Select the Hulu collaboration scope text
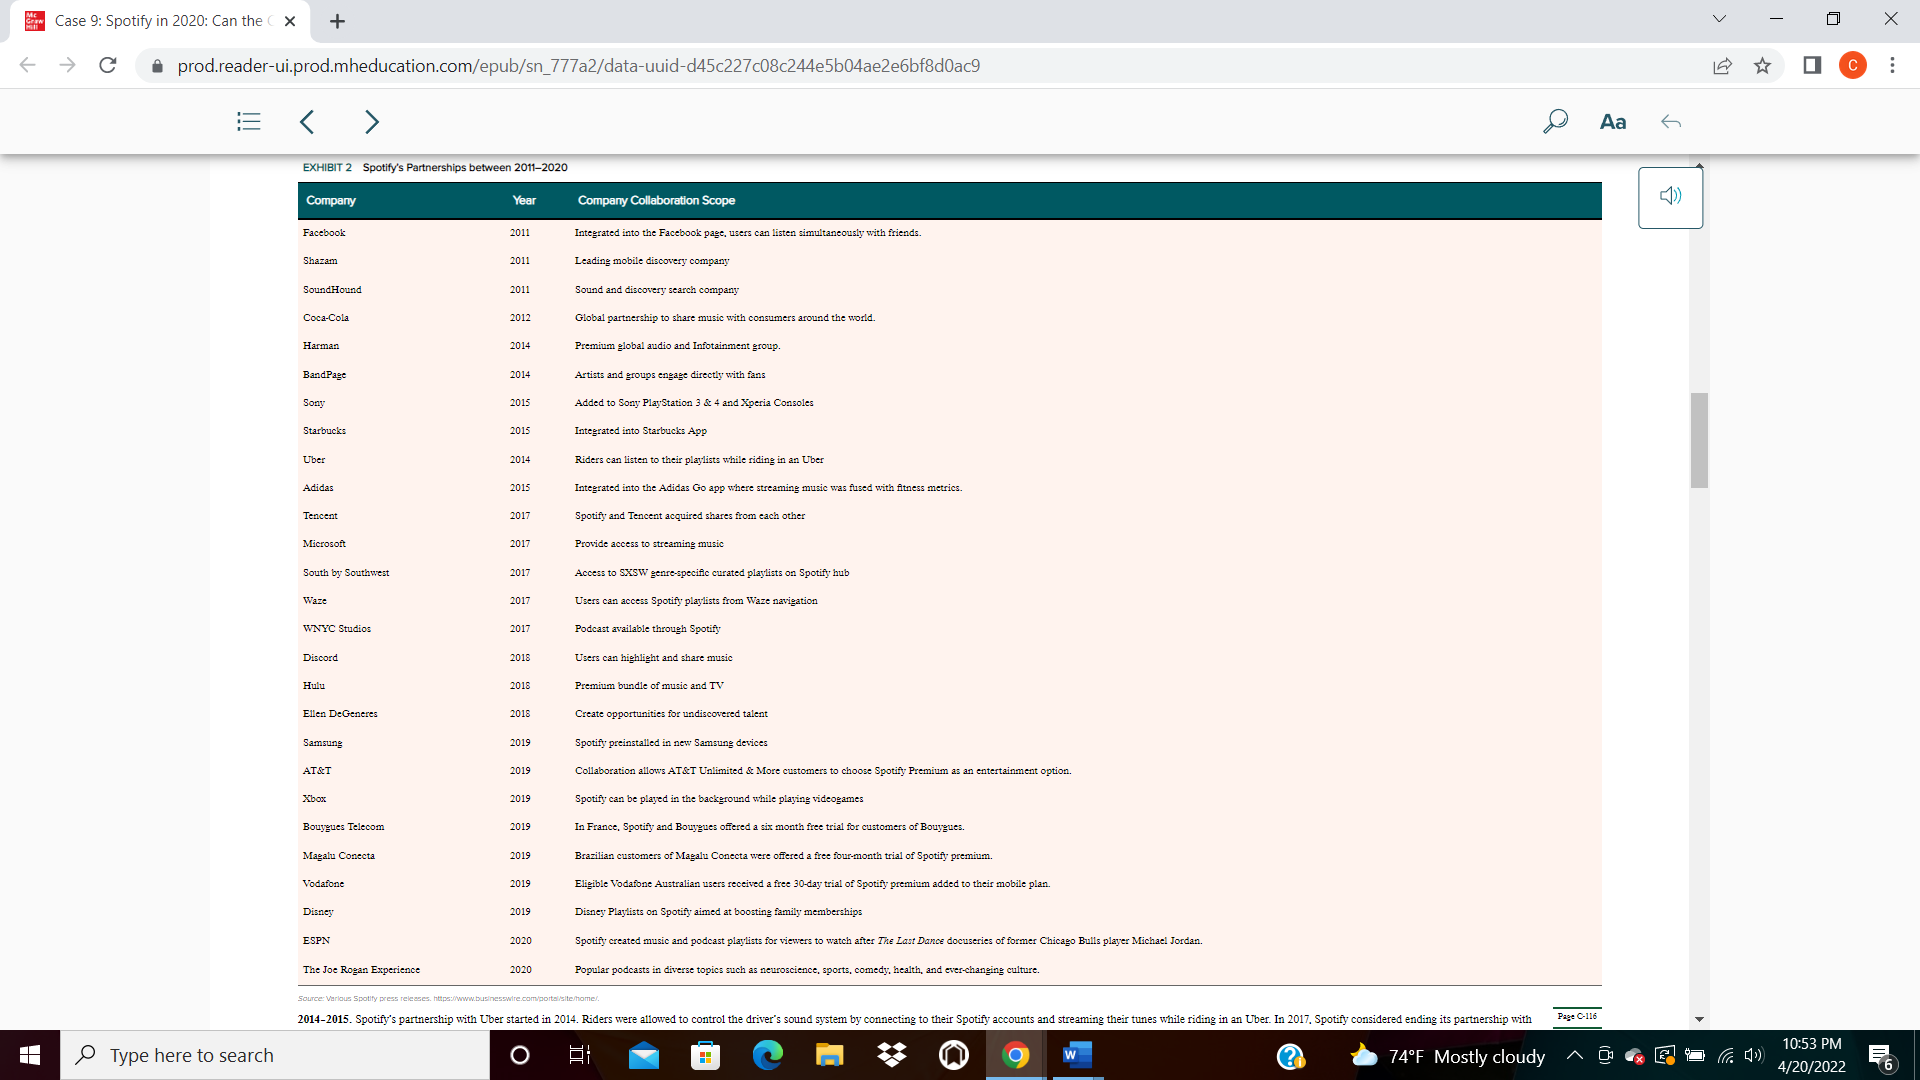Screen dimensions: 1920x1080 pyautogui.click(x=649, y=686)
